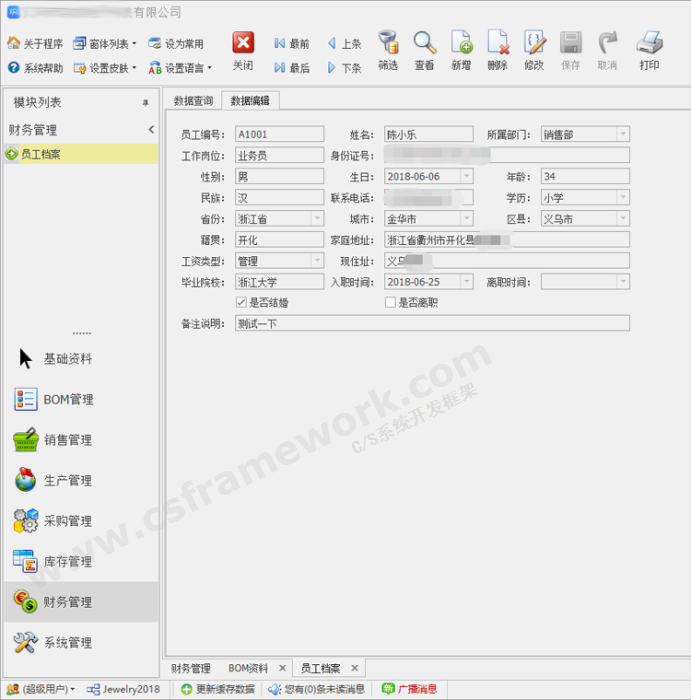691x700 pixels.
Task: Expand the 所属部门 dropdown
Action: (x=623, y=134)
